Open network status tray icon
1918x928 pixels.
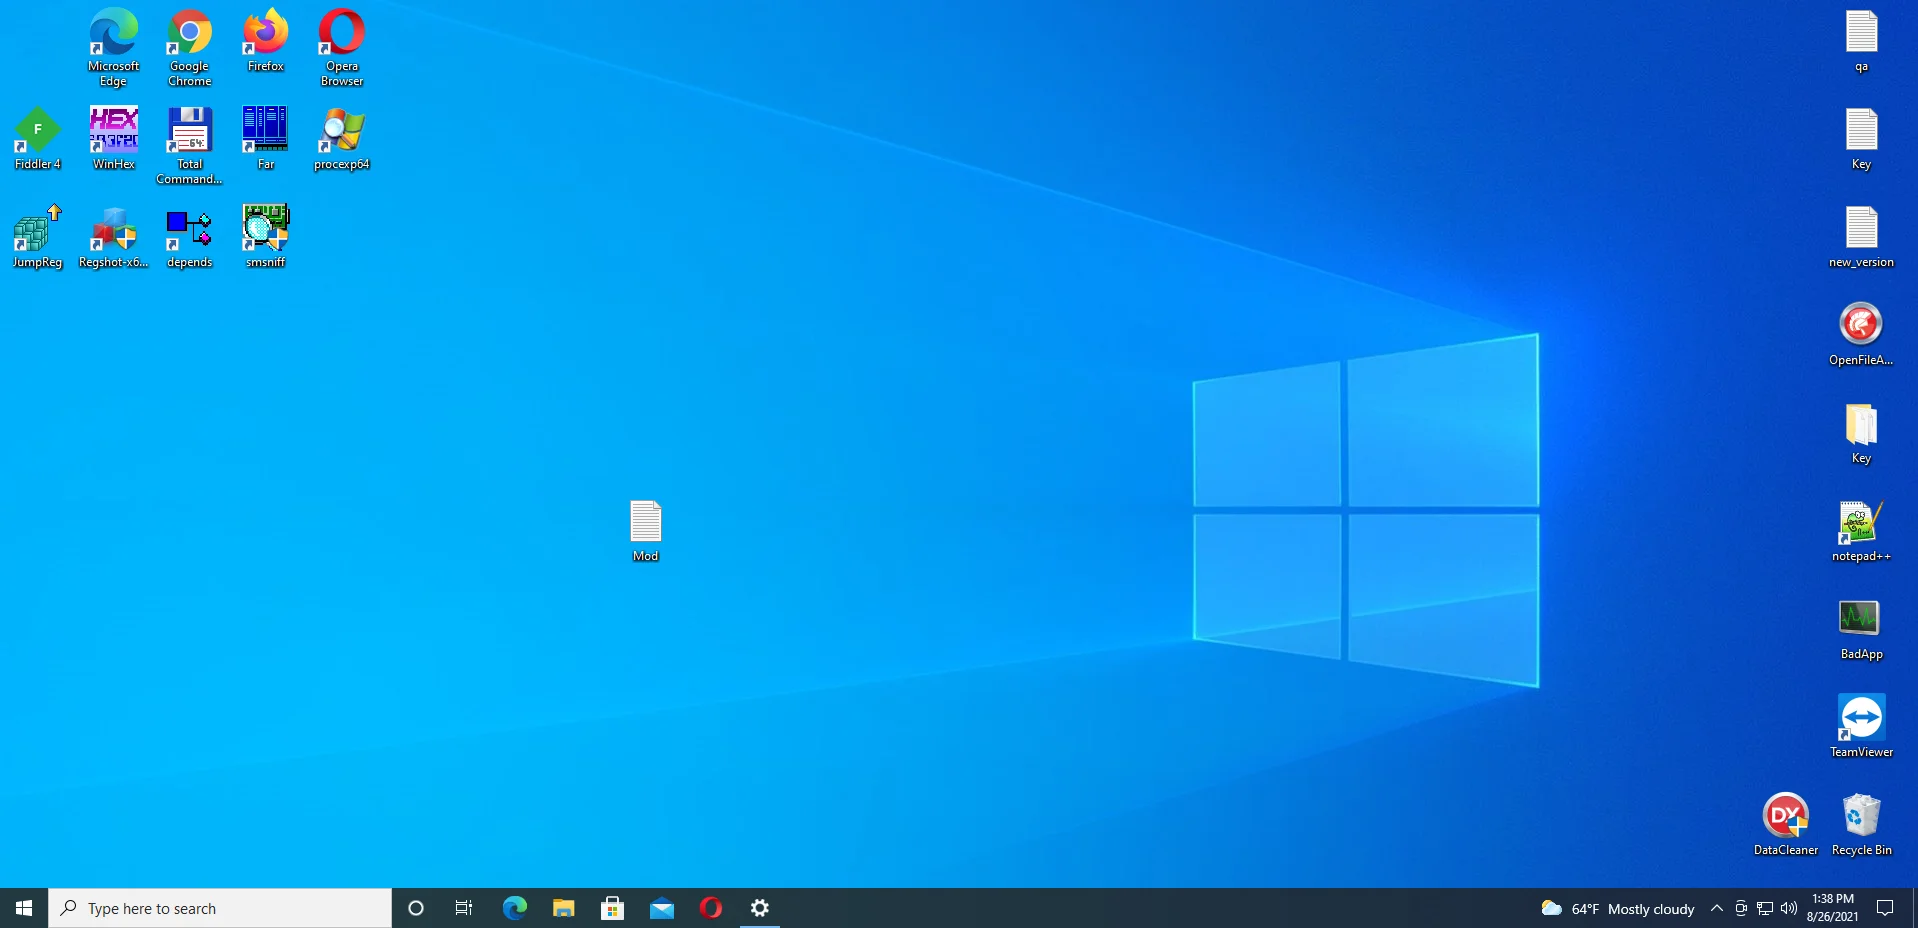click(x=1765, y=908)
